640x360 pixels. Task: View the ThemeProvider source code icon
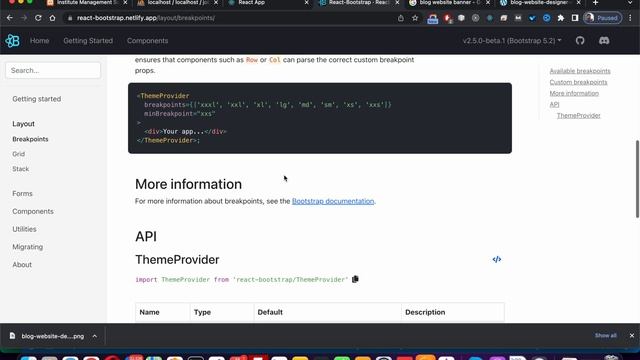[x=497, y=260]
